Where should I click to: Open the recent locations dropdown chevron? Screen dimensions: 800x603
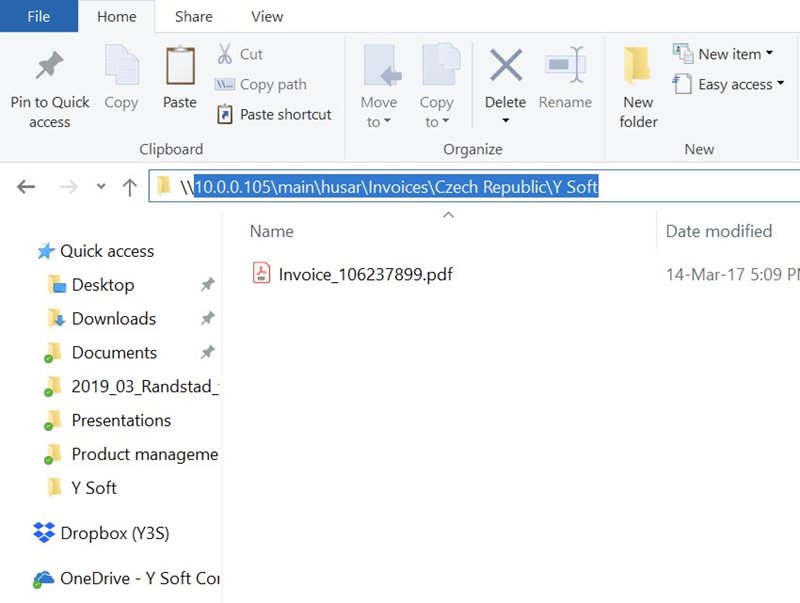coord(101,187)
